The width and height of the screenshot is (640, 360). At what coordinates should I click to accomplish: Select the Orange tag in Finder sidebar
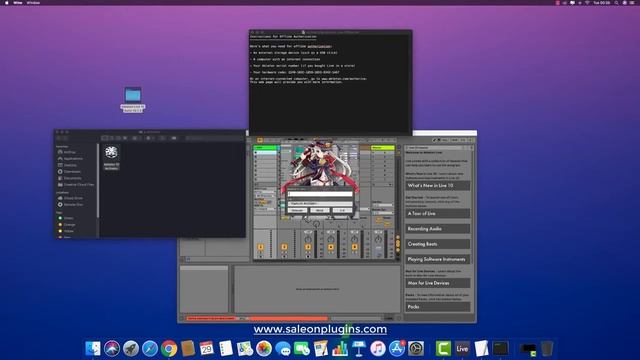coord(69,225)
